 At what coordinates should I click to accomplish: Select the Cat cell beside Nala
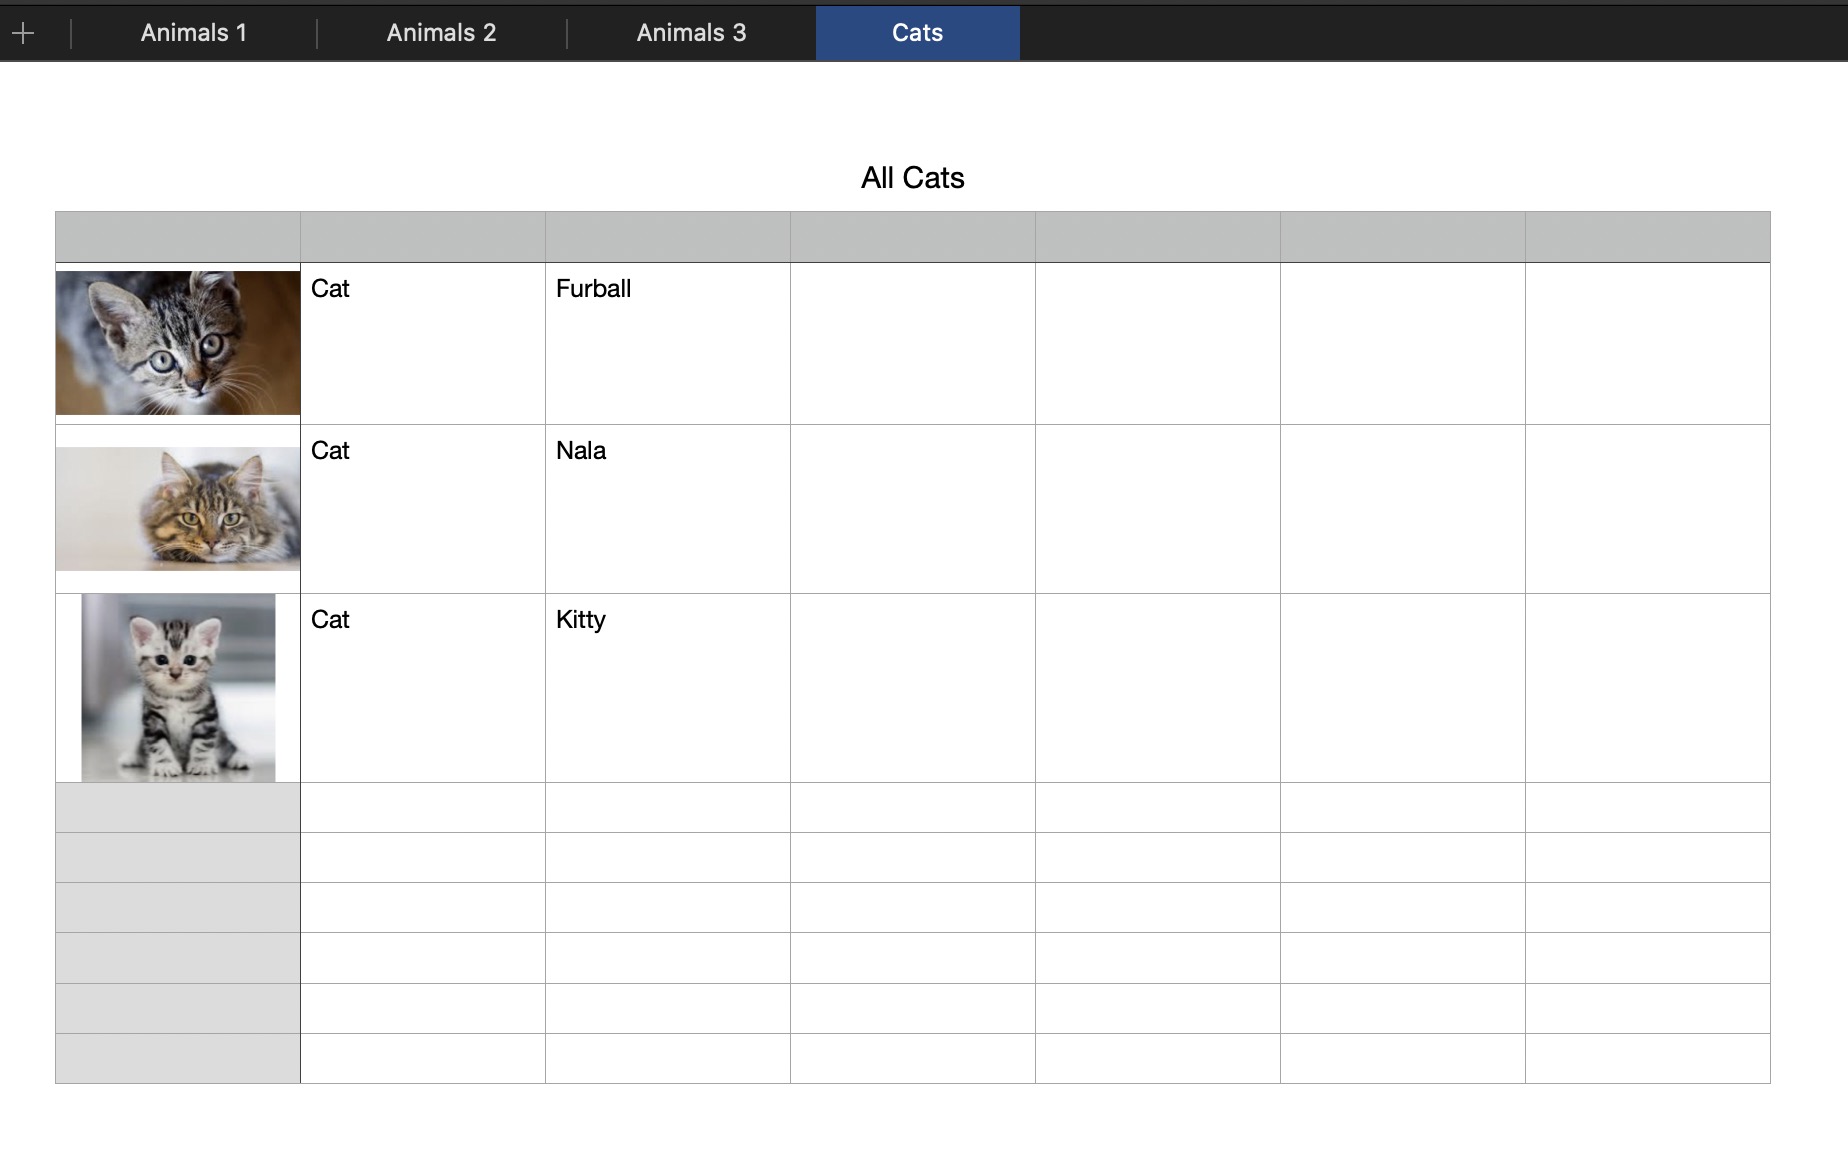click(422, 508)
